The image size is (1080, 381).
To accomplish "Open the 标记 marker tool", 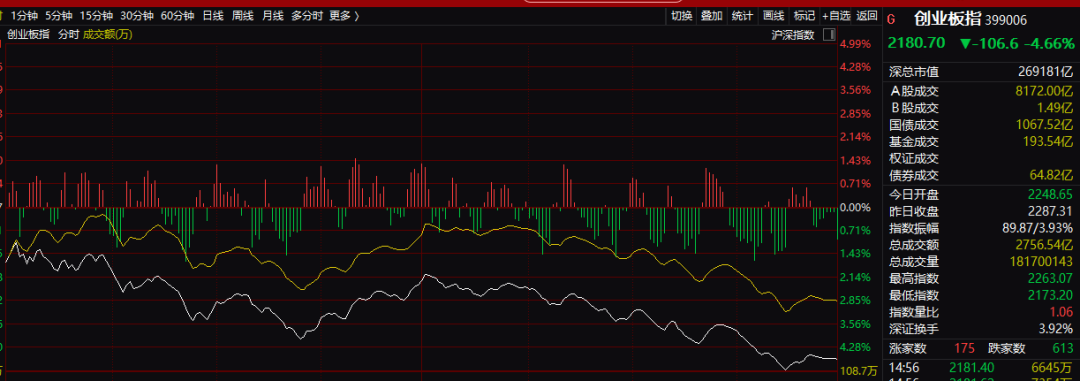I will tap(804, 16).
